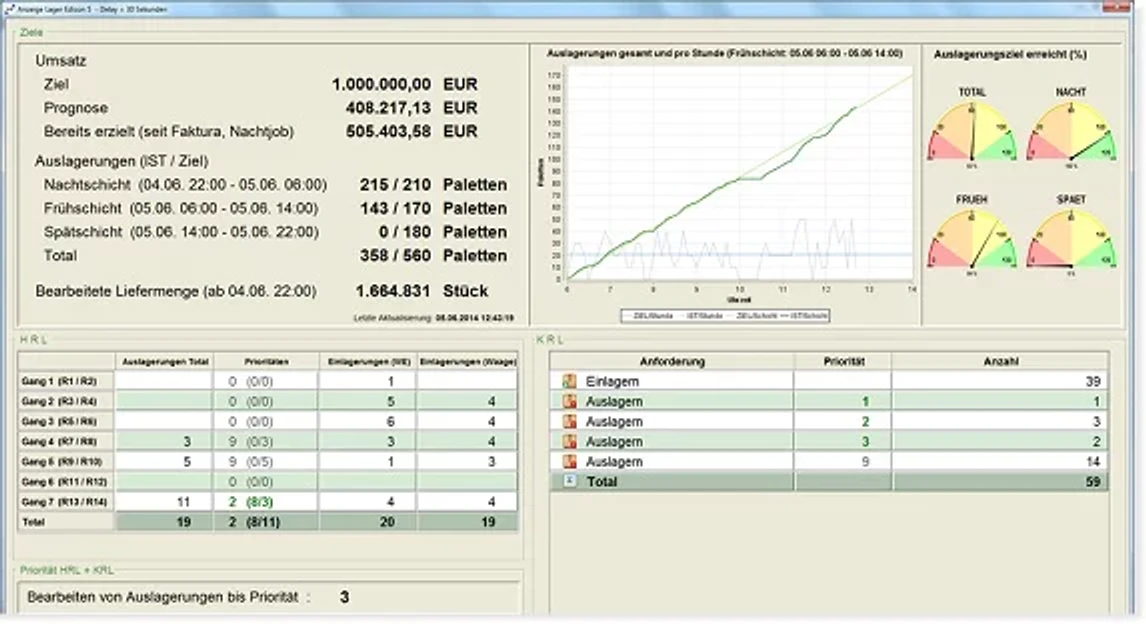Click the FRUEH gauge dial
Viewport: 1146px width, 624px height.
click(972, 239)
